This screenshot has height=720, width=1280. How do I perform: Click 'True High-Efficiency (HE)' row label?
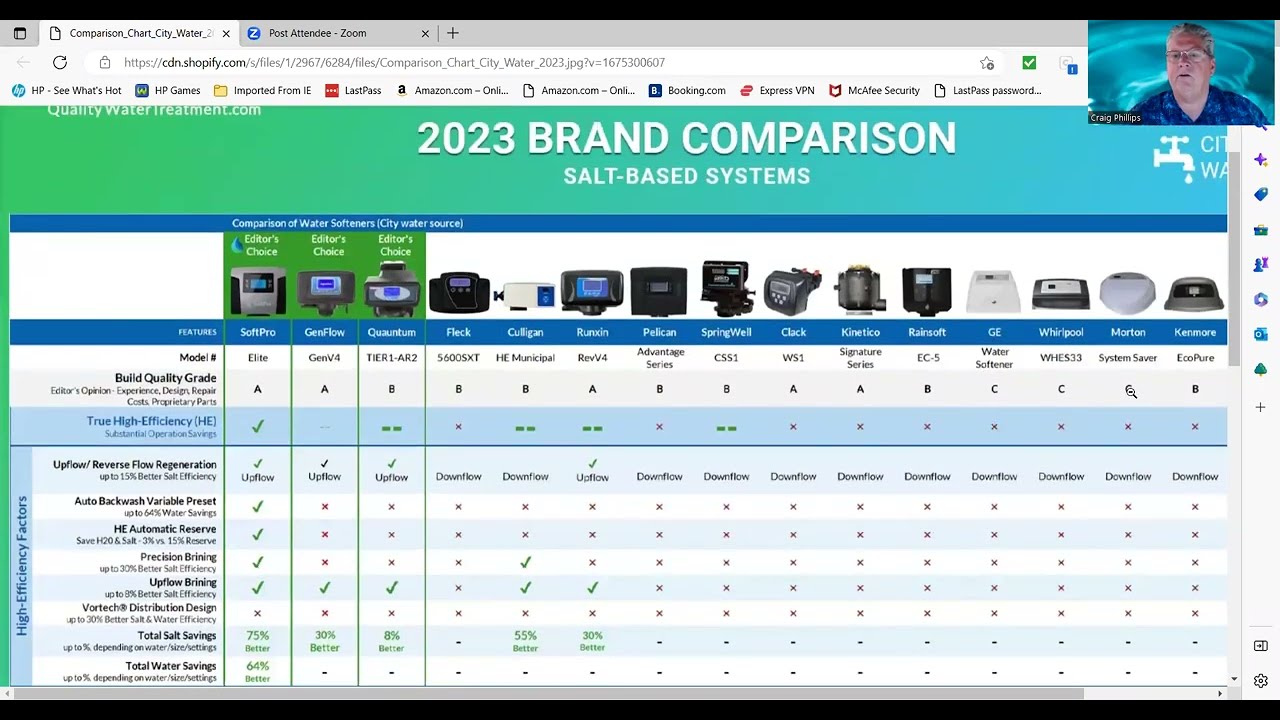pos(151,421)
